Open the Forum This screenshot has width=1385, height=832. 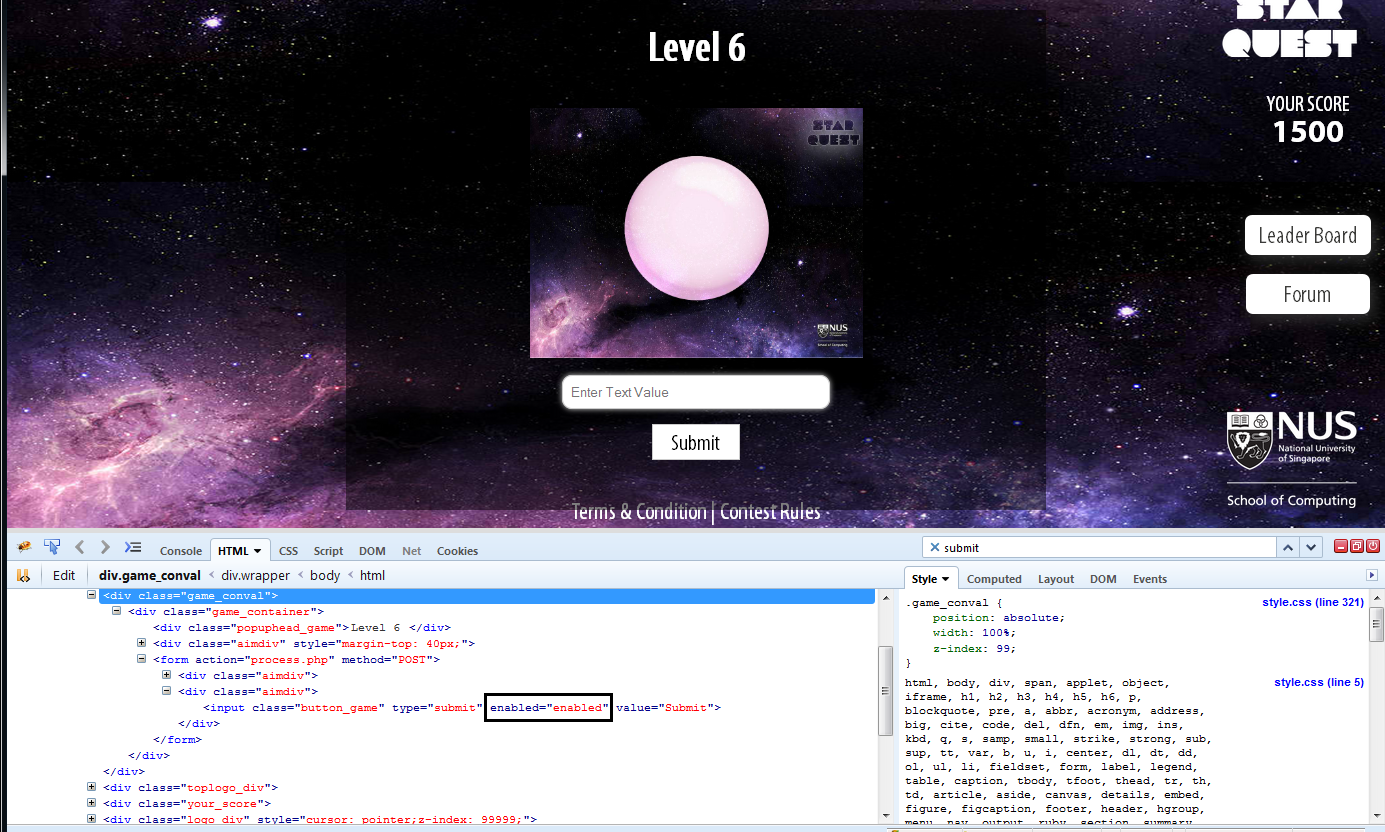click(x=1307, y=294)
